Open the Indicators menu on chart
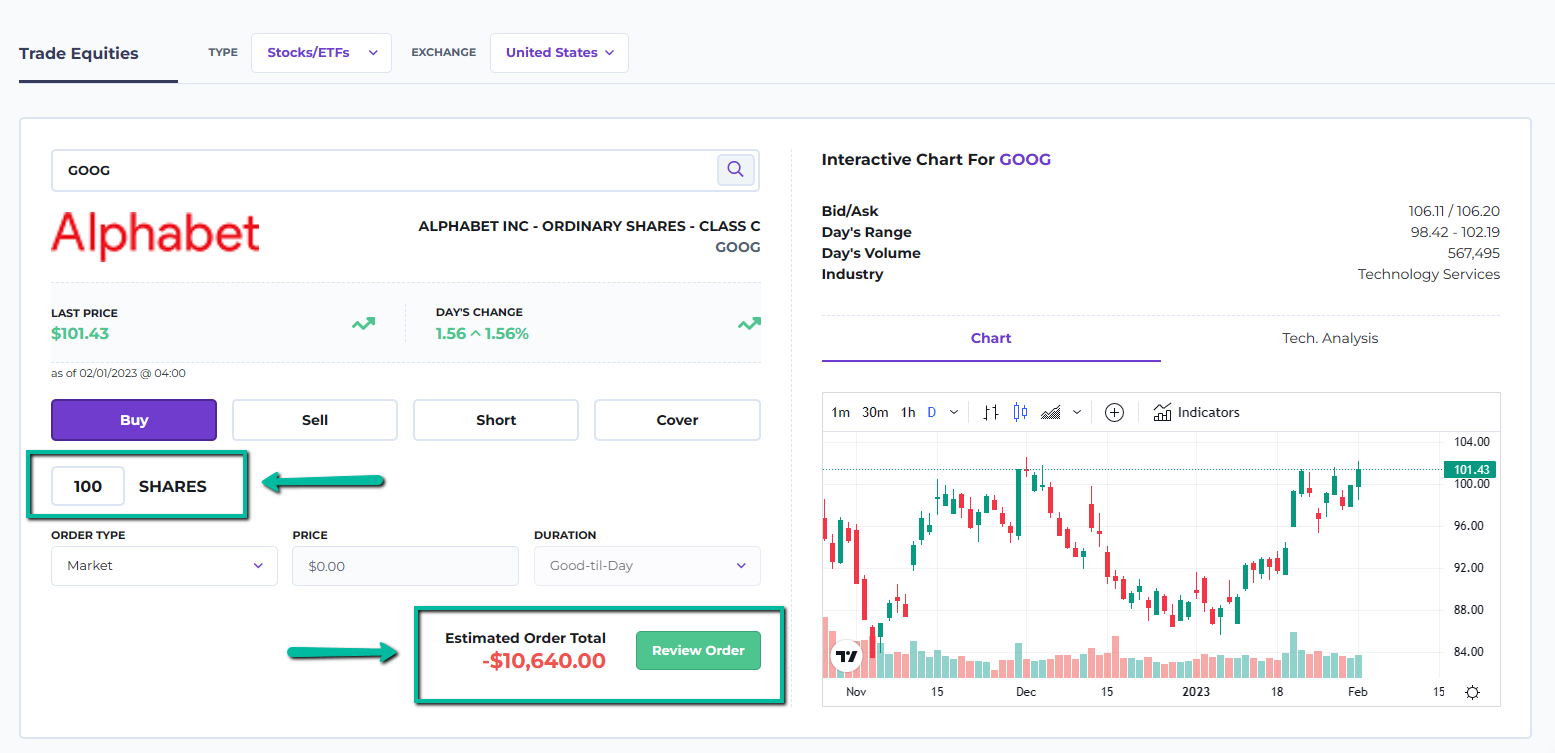 [x=1196, y=412]
